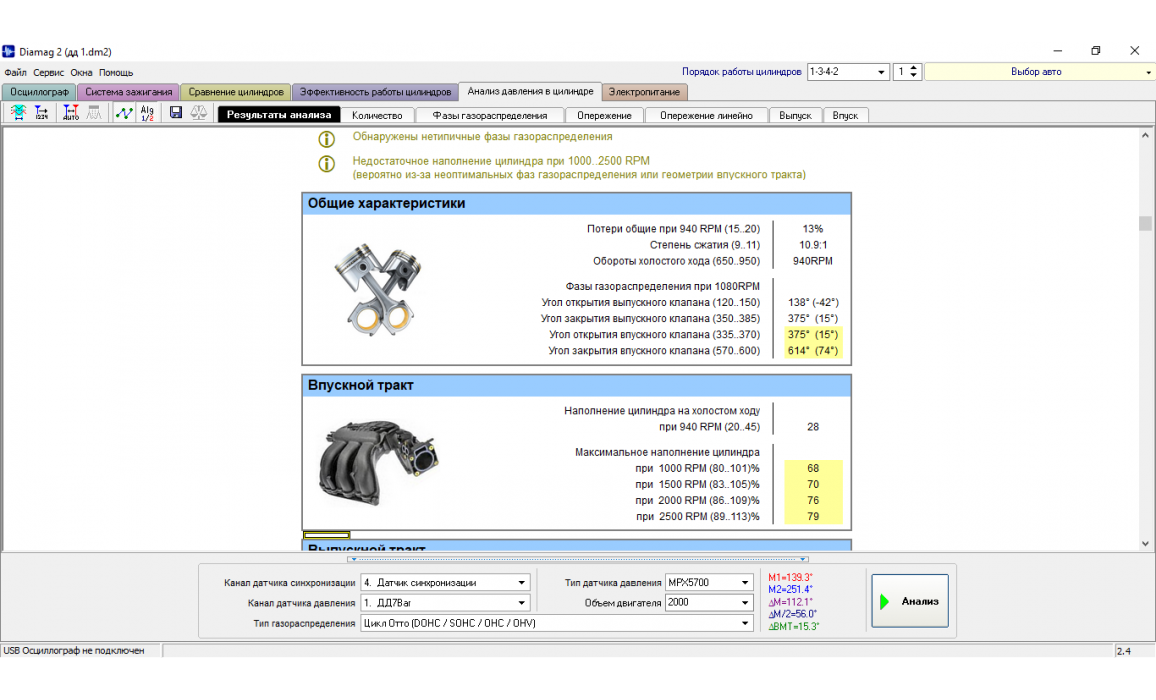The image size is (1156, 700).
Task: Click the AUTO markers toolbar icon
Action: click(71, 114)
